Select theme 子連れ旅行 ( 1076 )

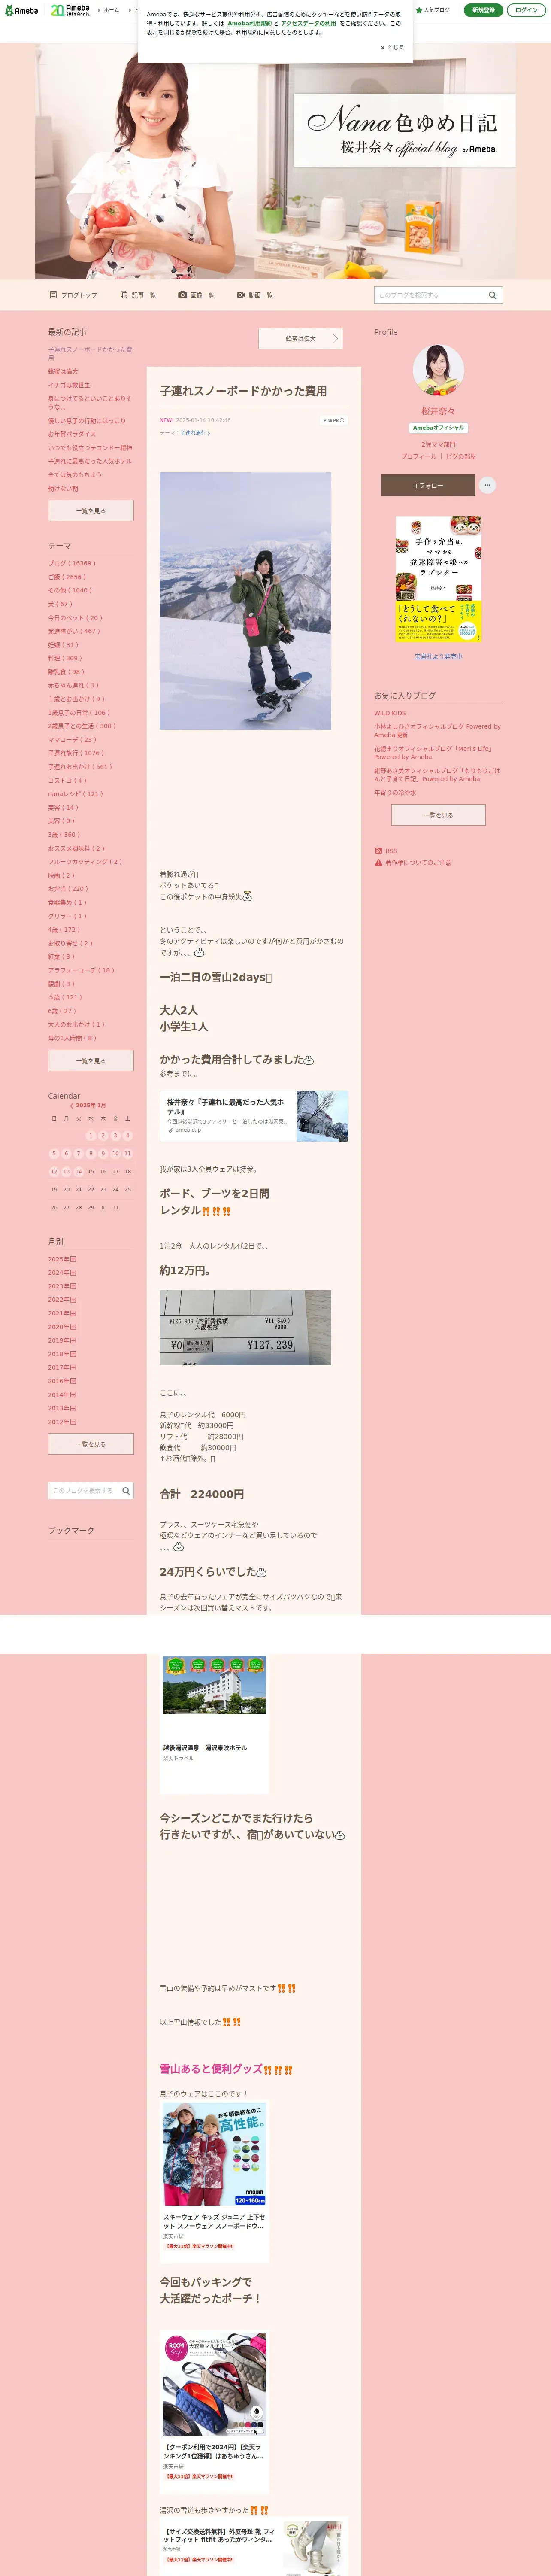click(76, 753)
